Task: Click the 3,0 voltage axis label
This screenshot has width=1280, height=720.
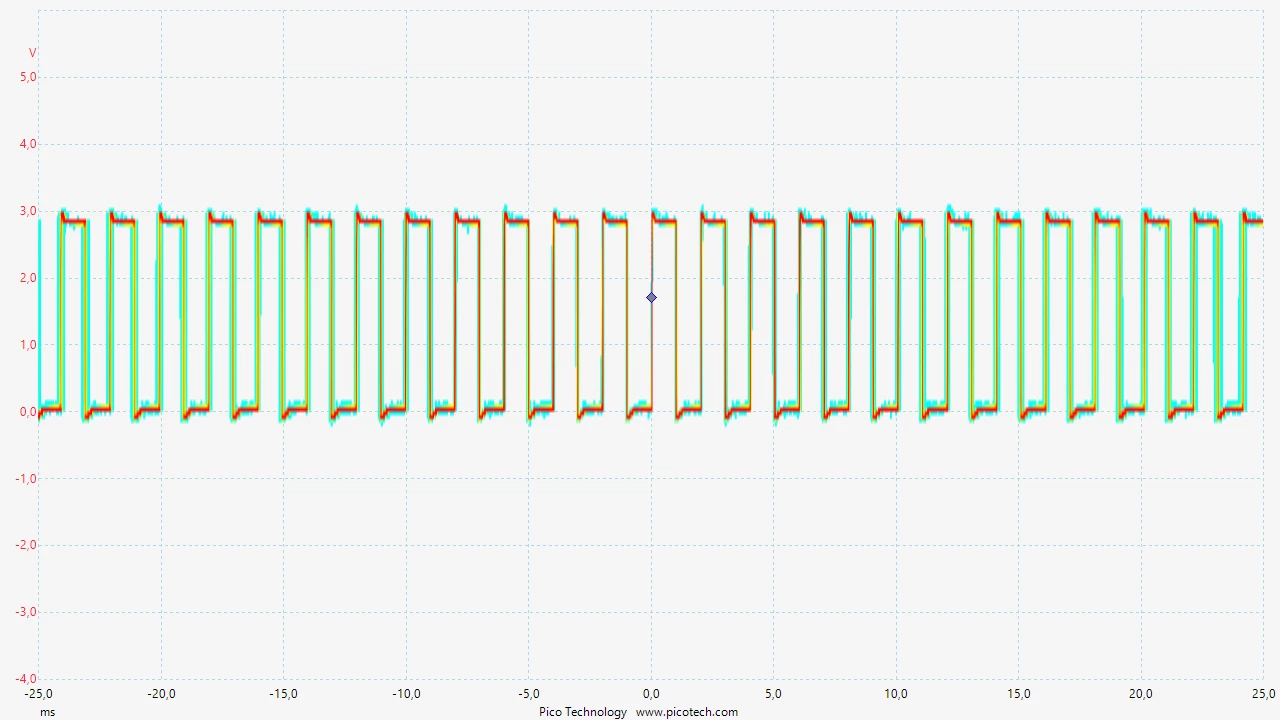Action: click(x=28, y=211)
